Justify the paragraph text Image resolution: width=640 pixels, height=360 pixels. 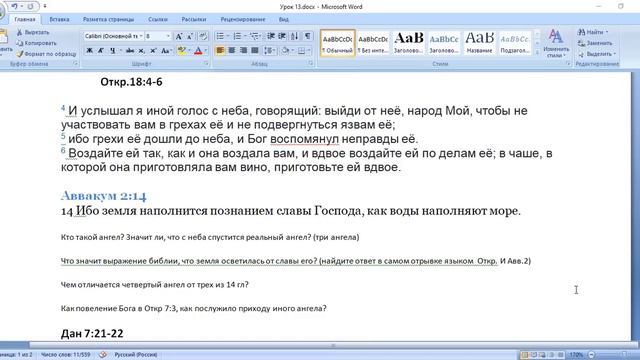pyautogui.click(x=255, y=51)
